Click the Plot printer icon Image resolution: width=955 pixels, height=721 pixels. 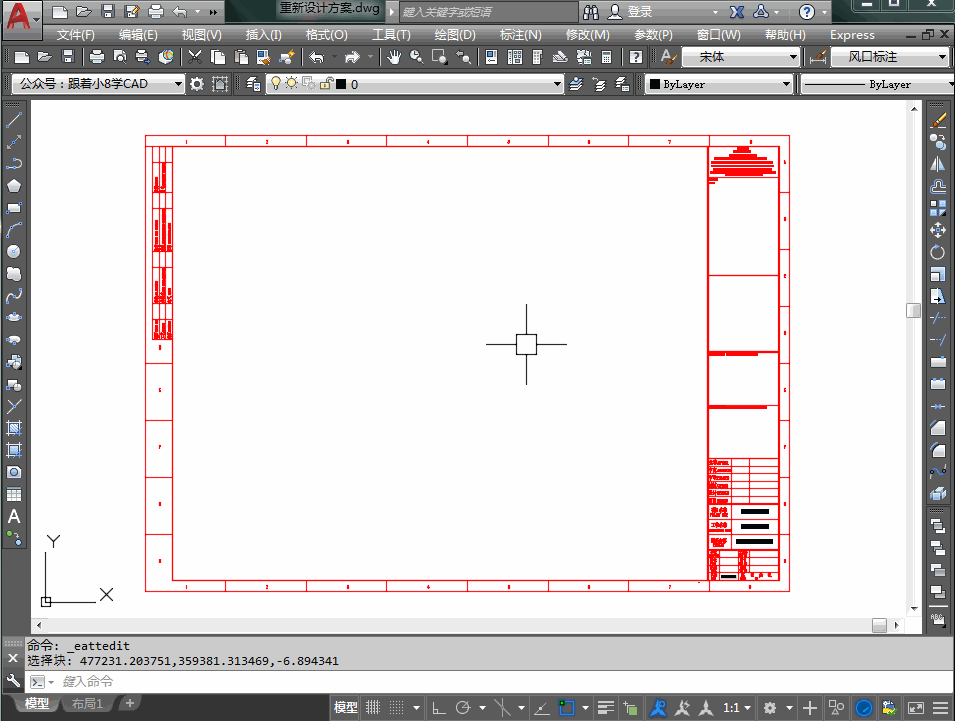point(96,57)
